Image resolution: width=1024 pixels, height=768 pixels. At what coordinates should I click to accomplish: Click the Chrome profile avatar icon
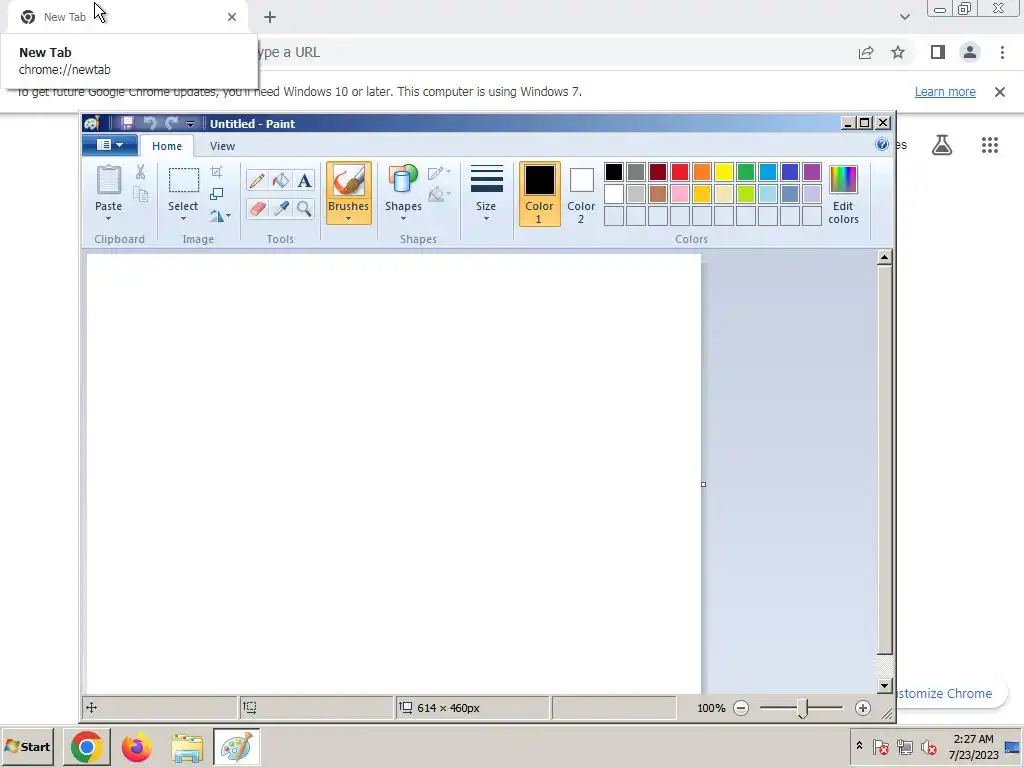pos(970,52)
